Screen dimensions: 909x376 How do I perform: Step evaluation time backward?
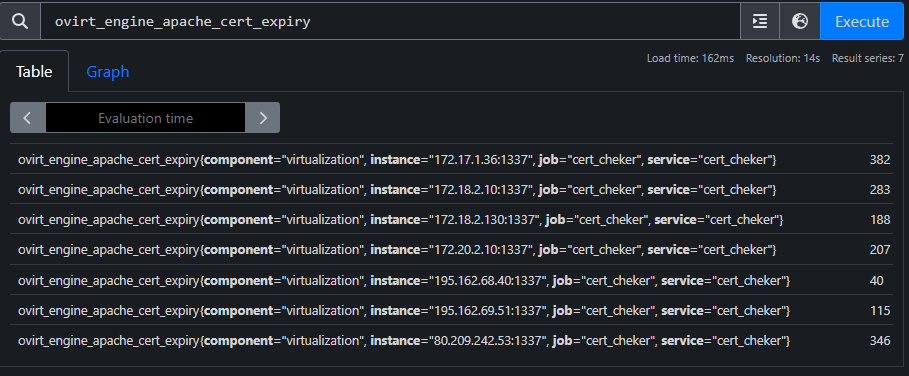(x=28, y=118)
